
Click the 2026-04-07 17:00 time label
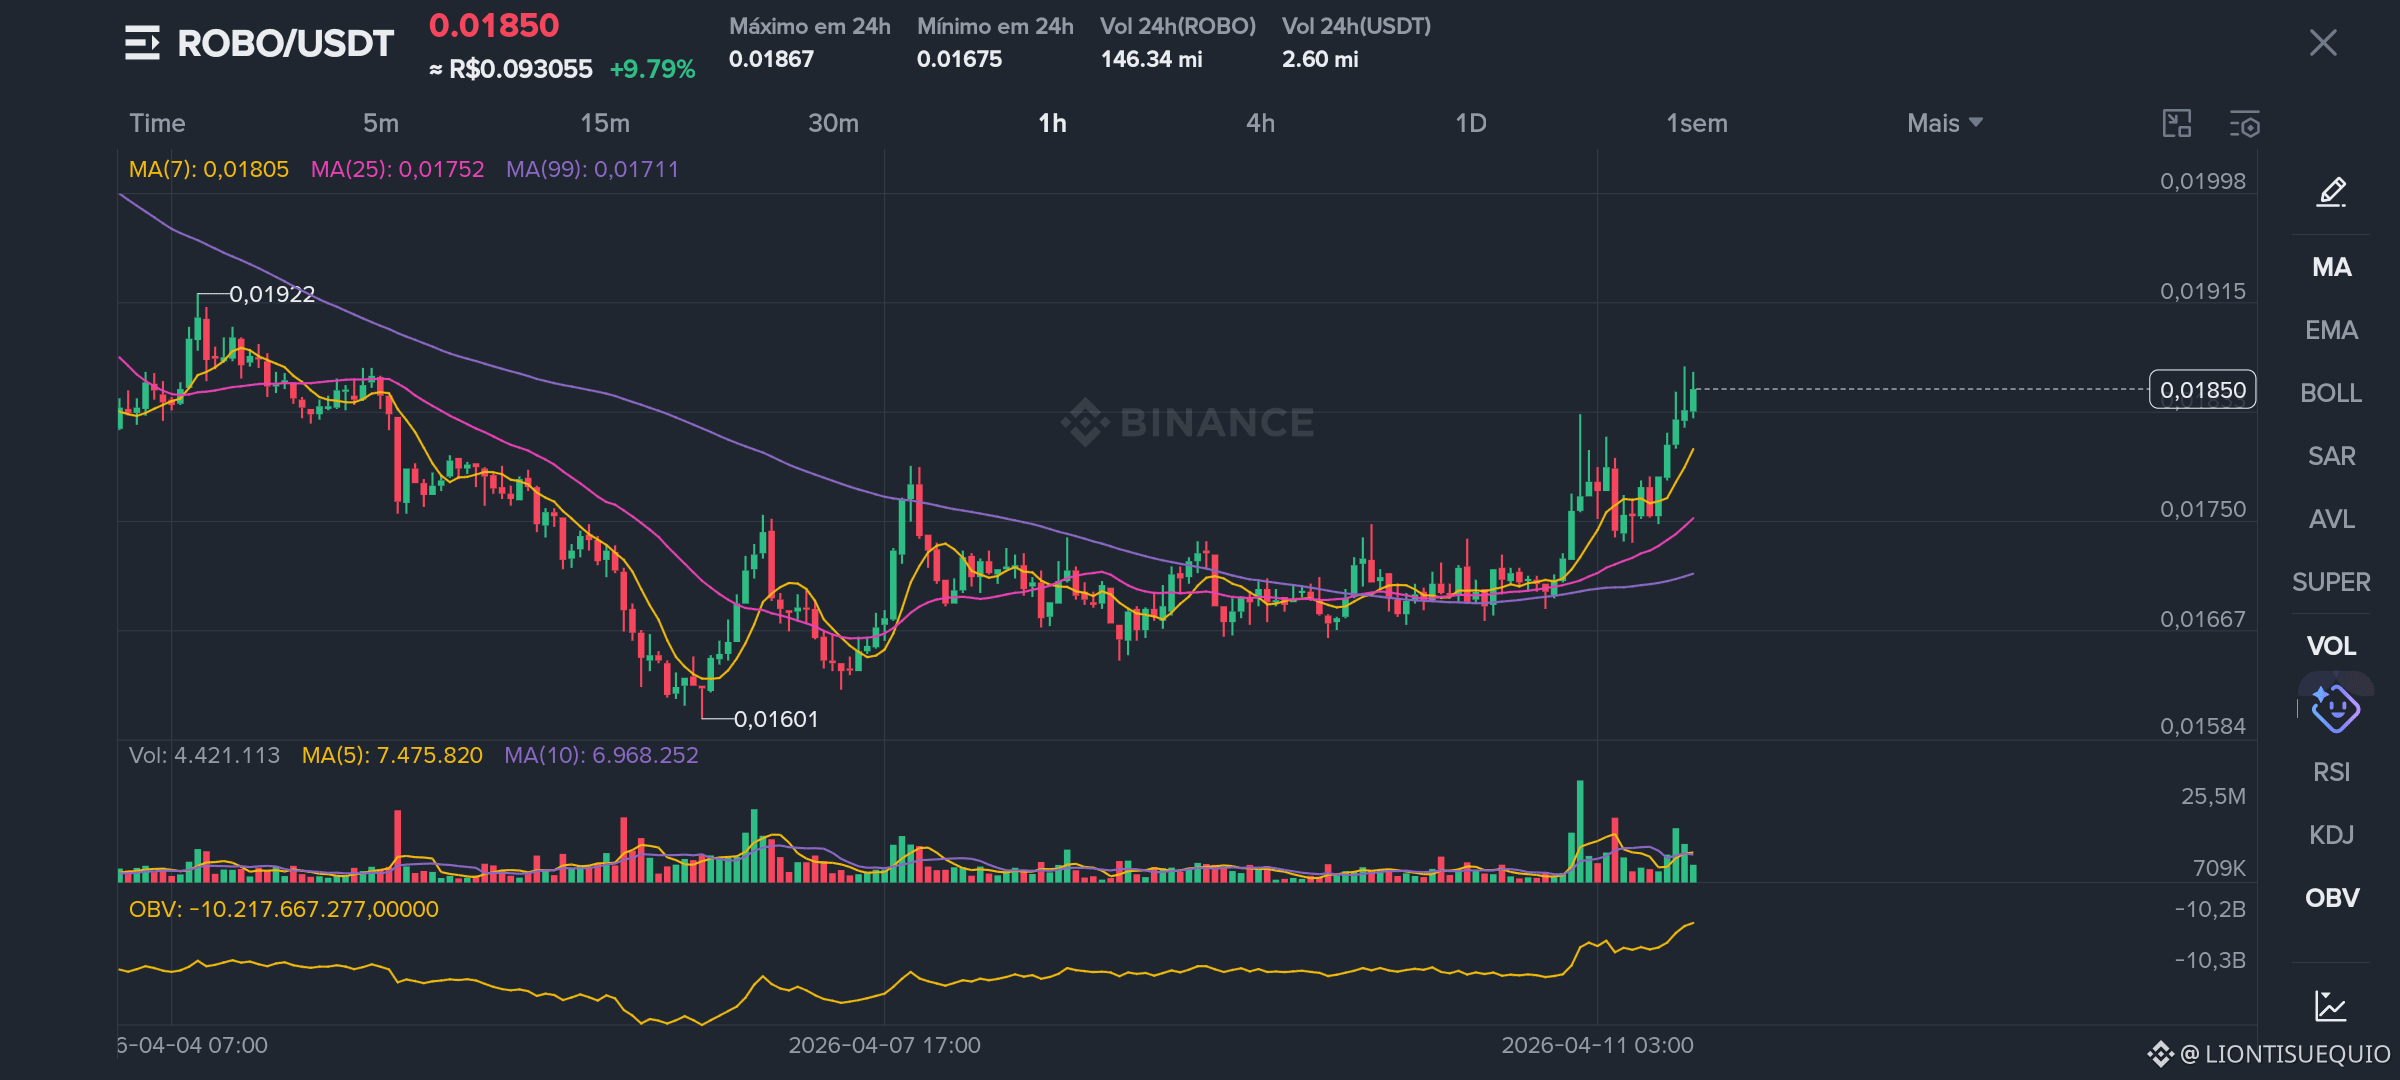point(884,1045)
